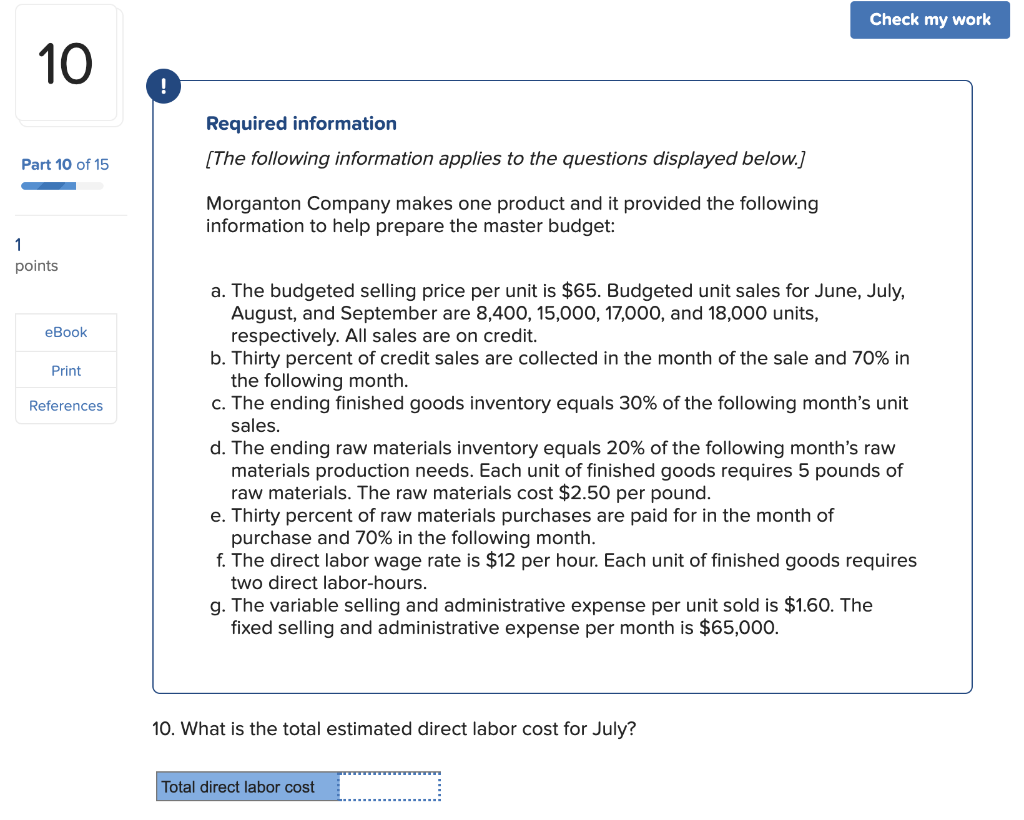
Task: Click the Total direct labor cost input field
Action: [389, 786]
